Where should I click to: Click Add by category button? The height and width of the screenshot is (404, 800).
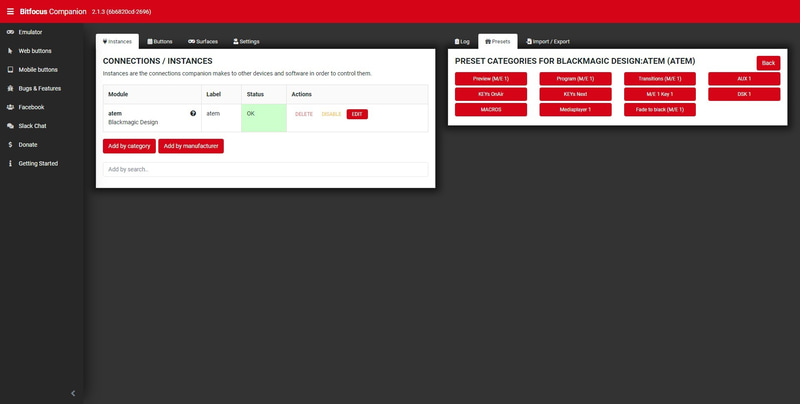(129, 146)
